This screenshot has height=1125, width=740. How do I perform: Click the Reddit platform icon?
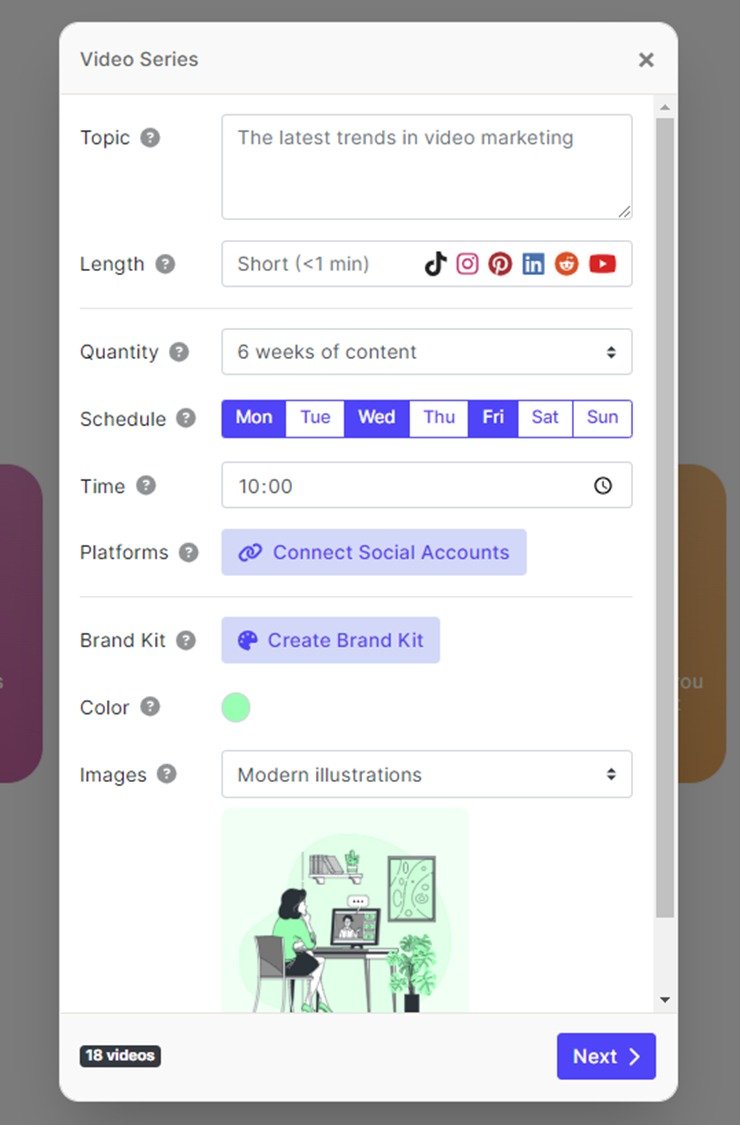click(x=566, y=263)
